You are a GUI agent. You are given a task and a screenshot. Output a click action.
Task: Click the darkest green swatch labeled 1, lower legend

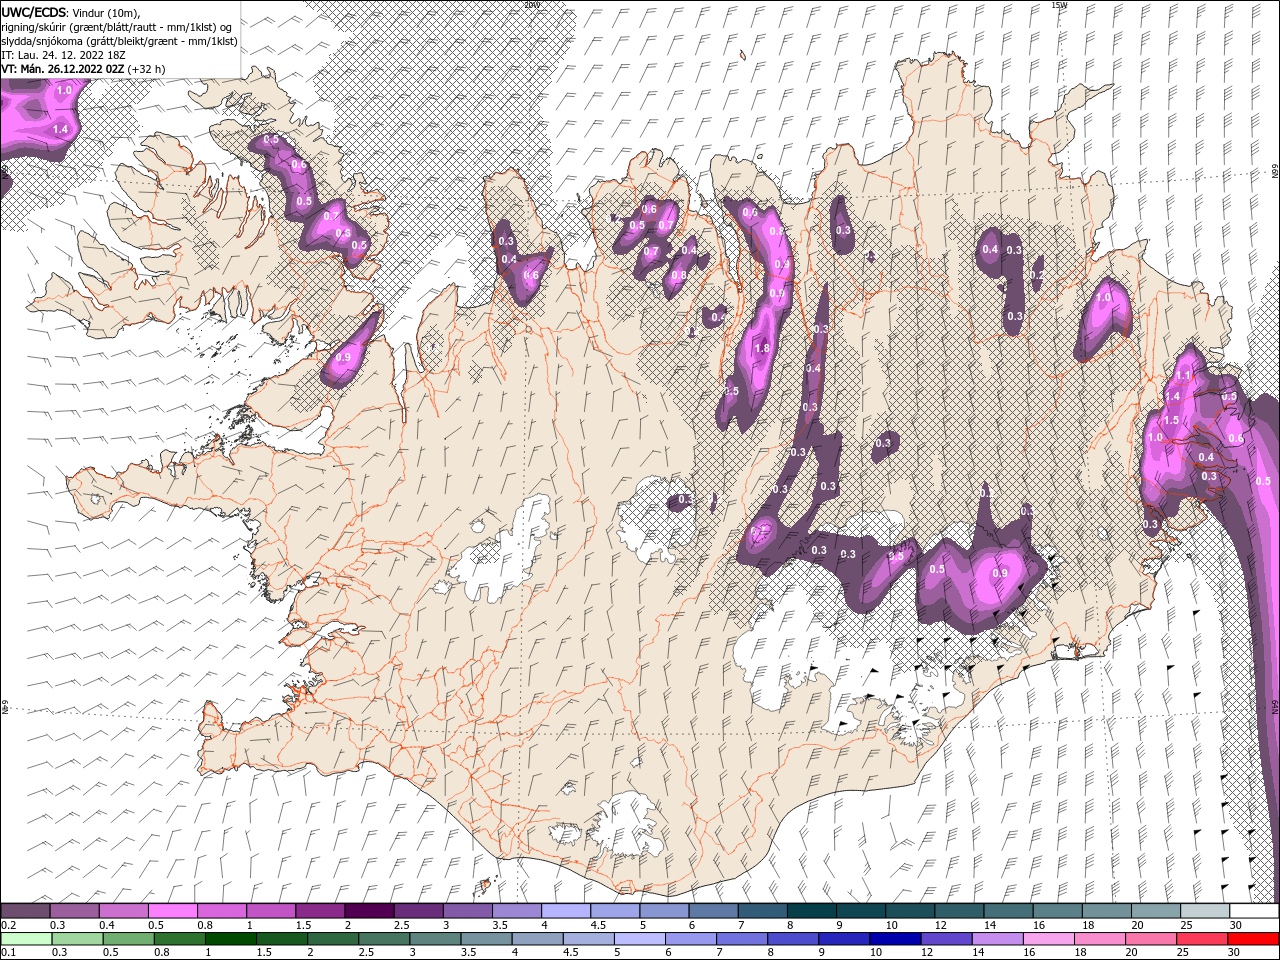(x=230, y=939)
